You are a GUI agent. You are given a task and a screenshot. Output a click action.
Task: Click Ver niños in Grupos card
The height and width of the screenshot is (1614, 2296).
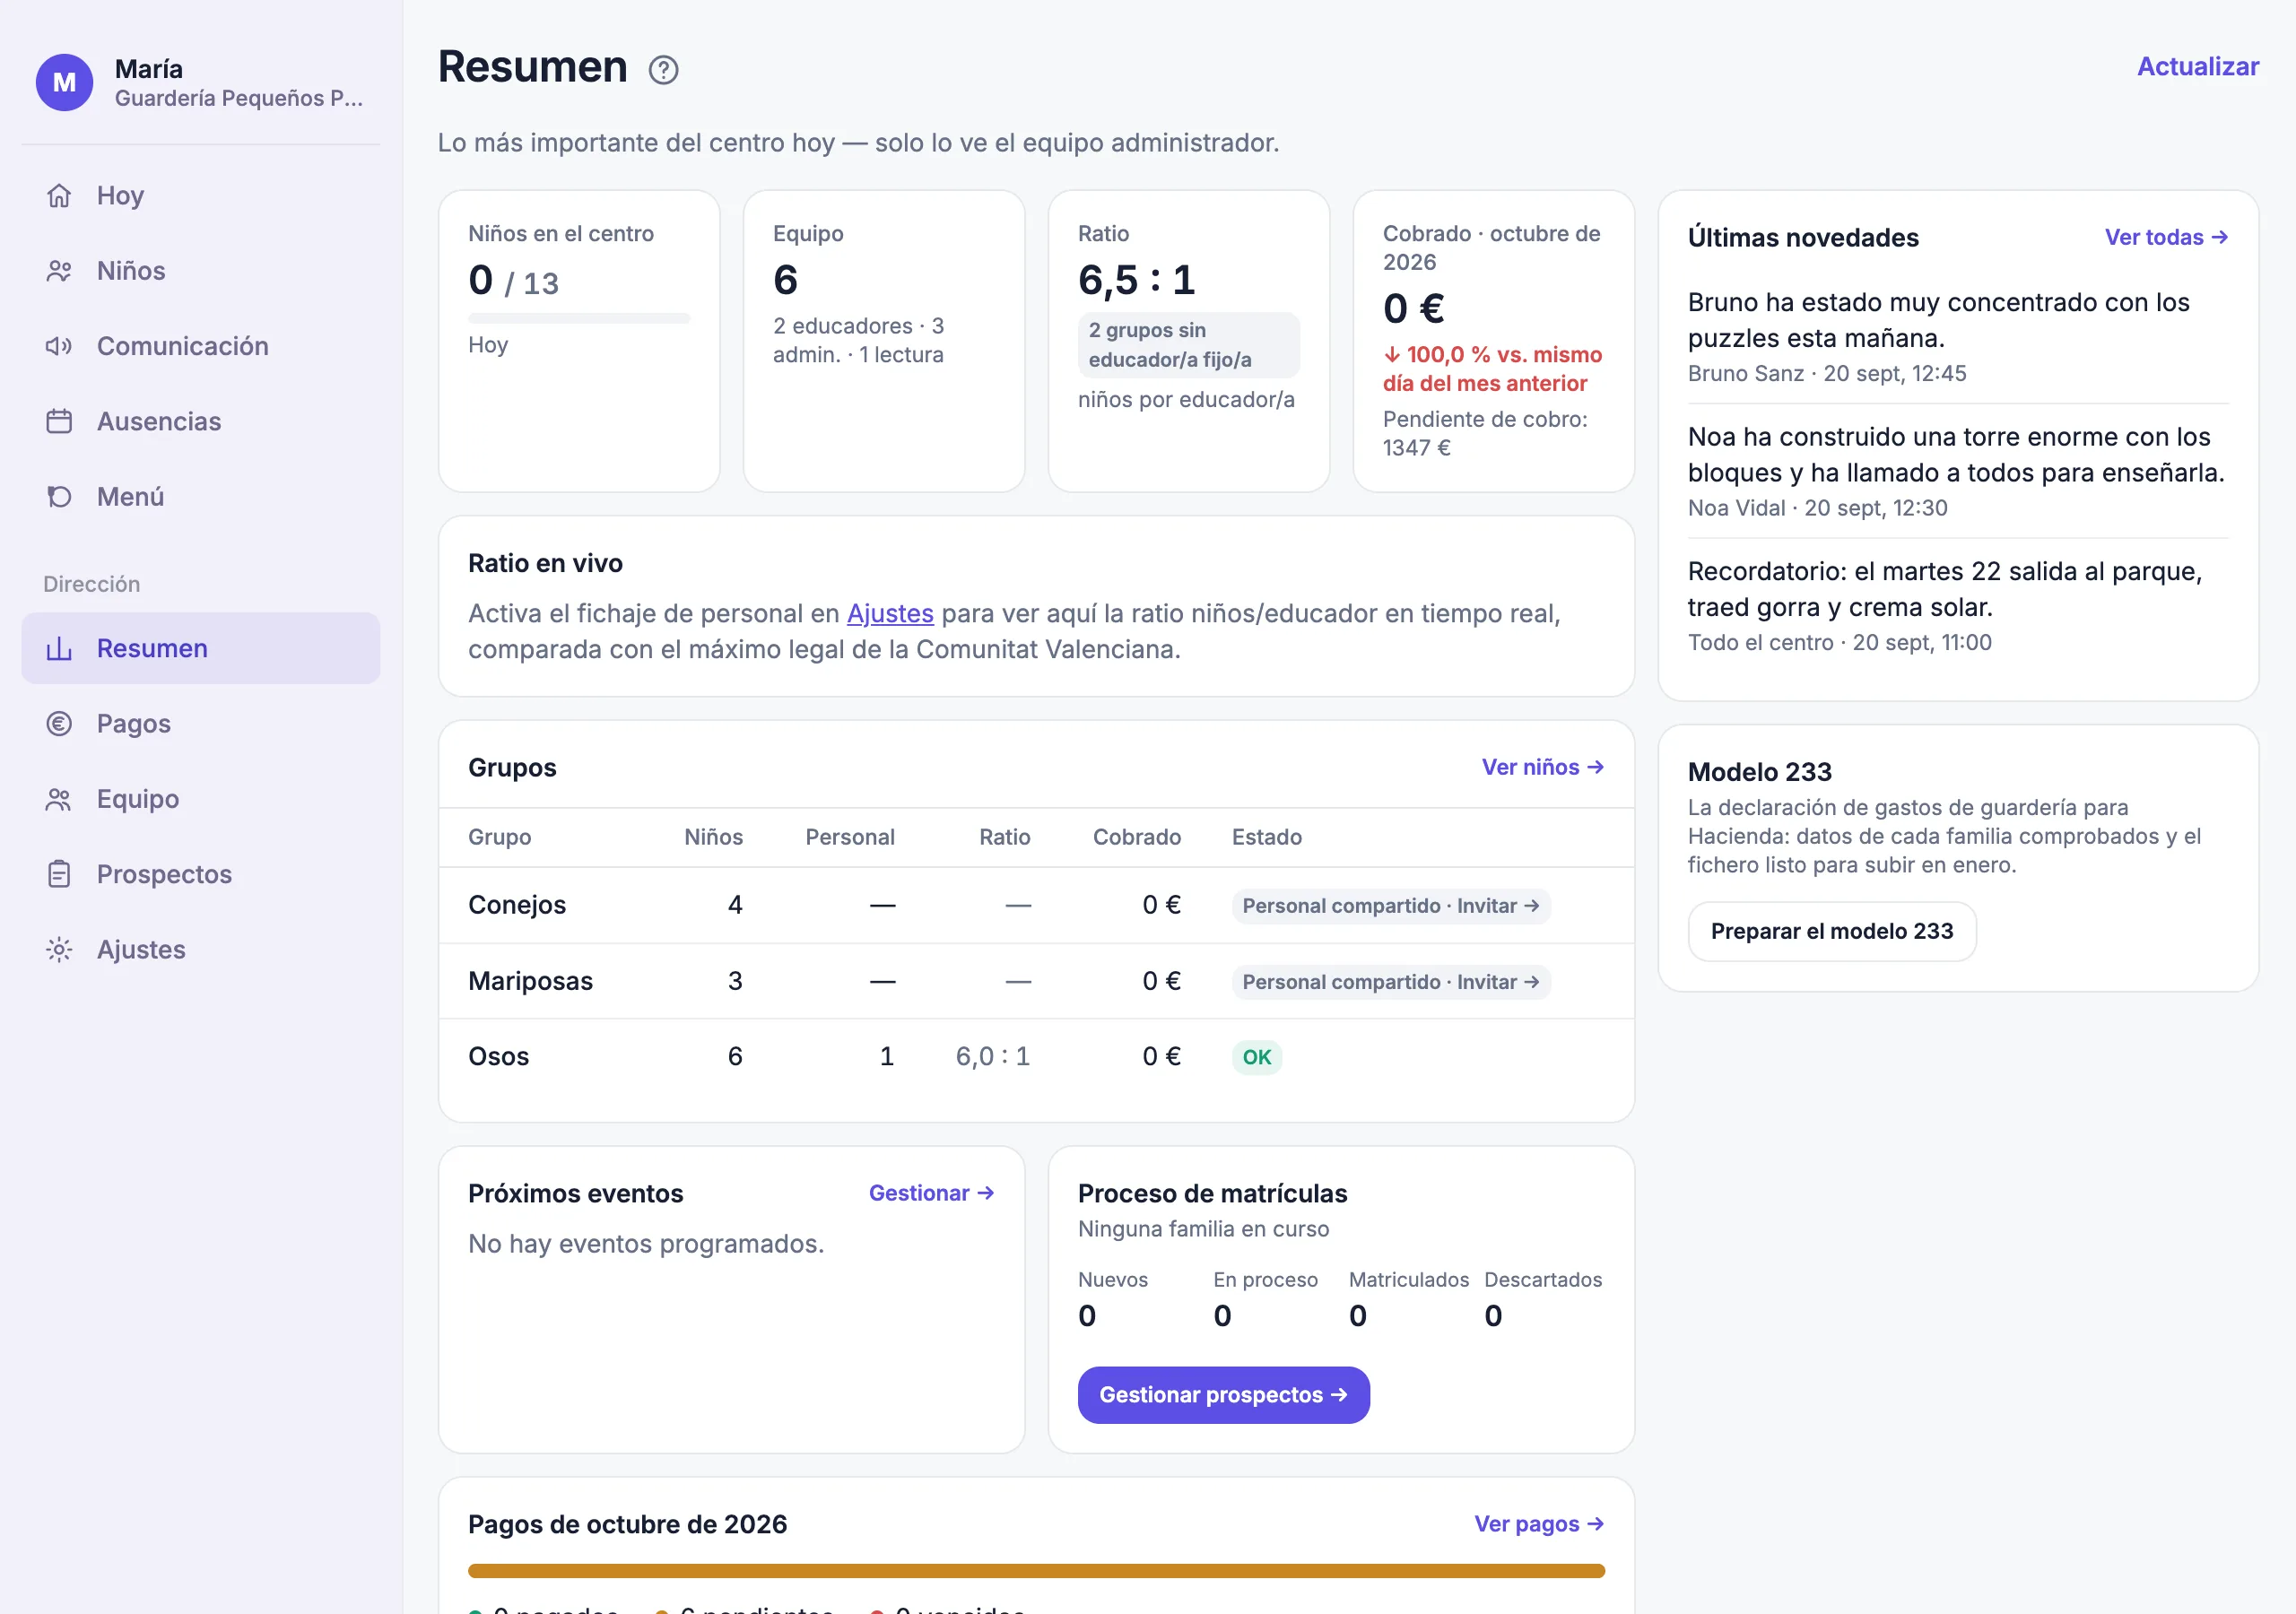[1543, 768]
